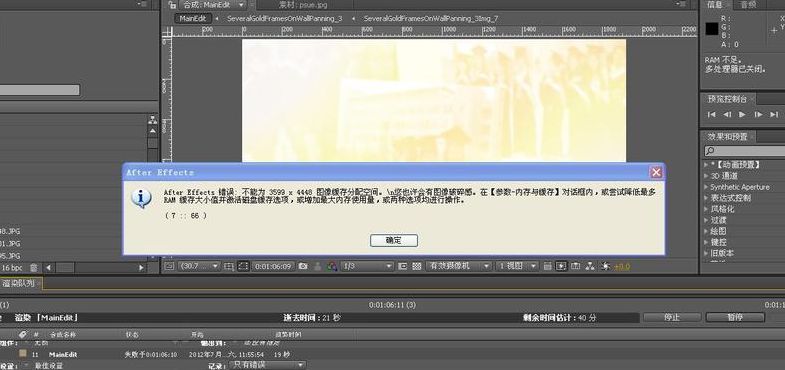Click the 预览控制台 preview panel tab
This screenshot has width=785, height=370.
point(727,99)
